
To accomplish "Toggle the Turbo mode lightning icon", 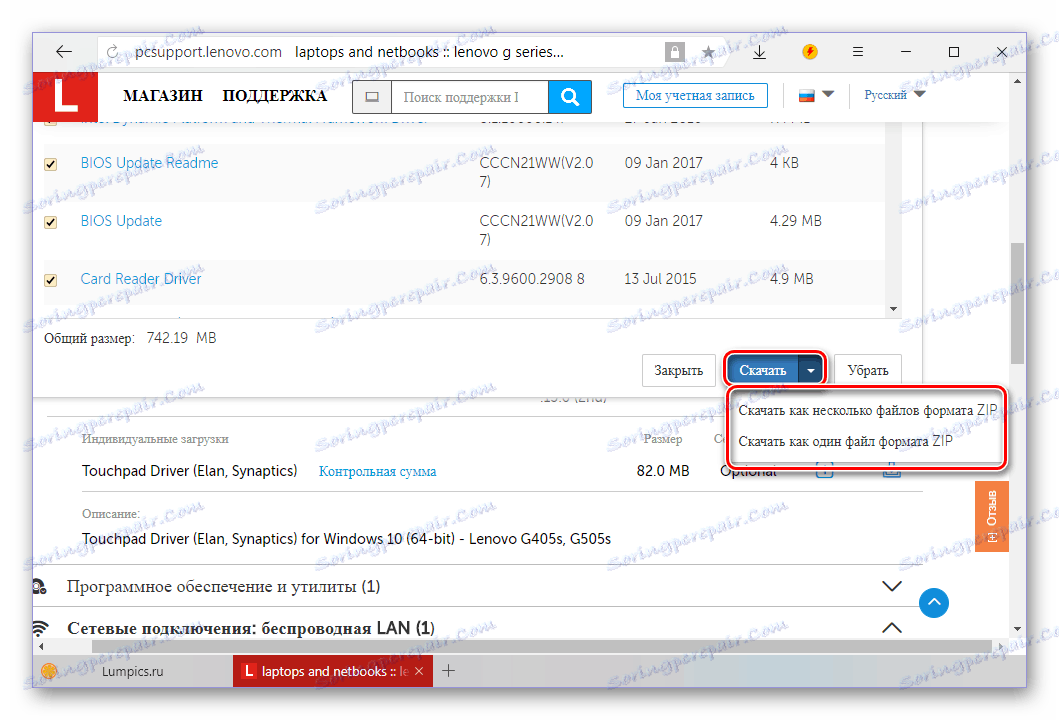I will click(810, 51).
